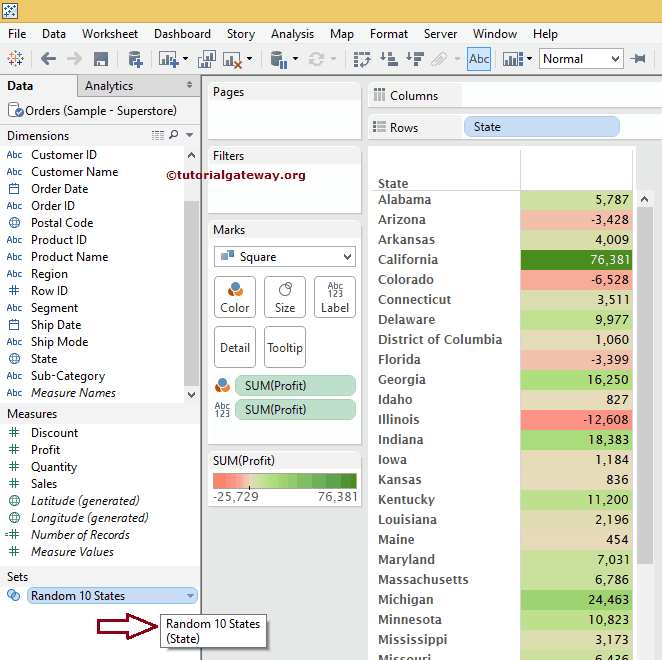Open the Square mark type dropdown
Image resolution: width=662 pixels, height=660 pixels.
click(284, 257)
